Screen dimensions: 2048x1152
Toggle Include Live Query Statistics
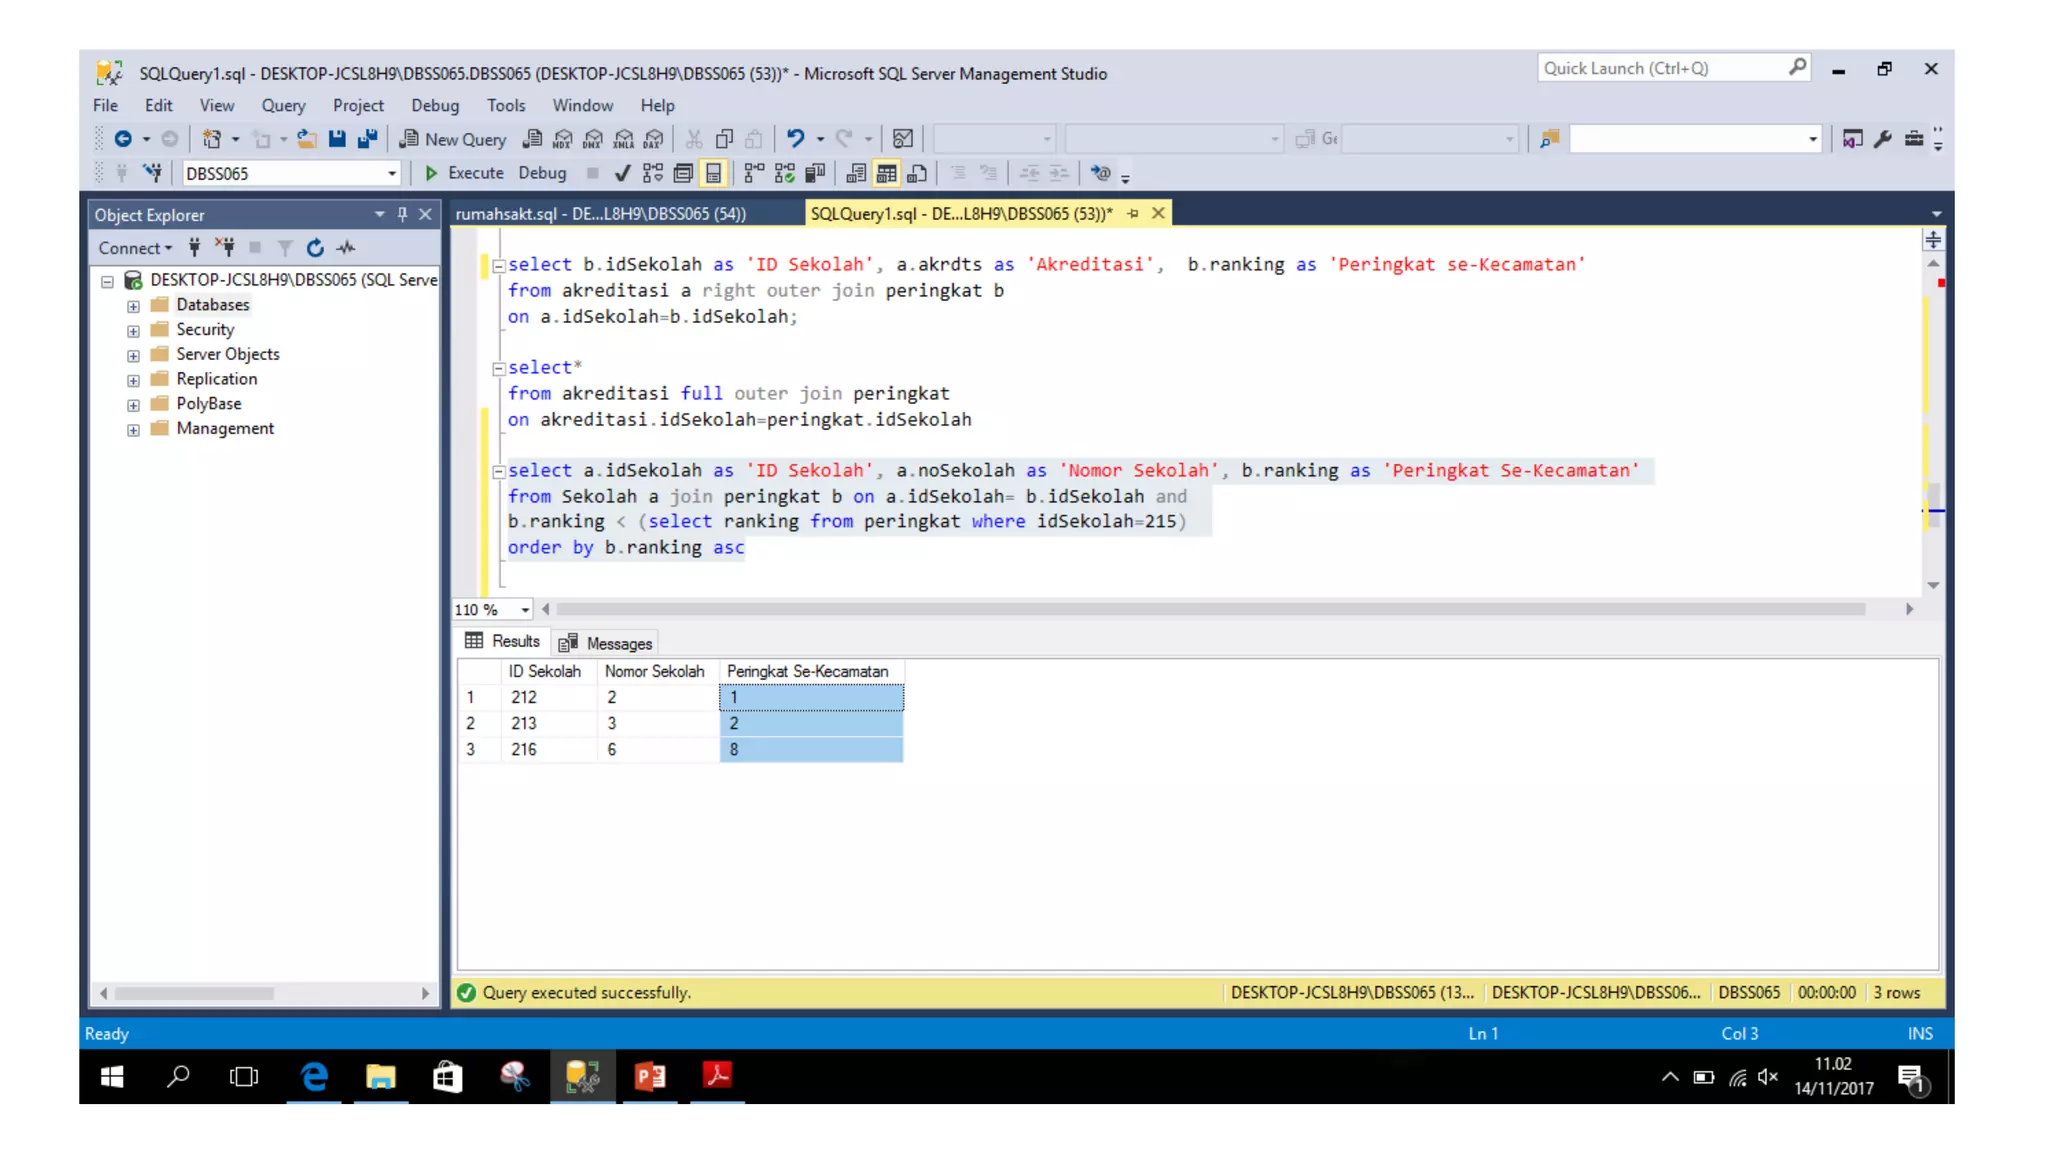[785, 173]
